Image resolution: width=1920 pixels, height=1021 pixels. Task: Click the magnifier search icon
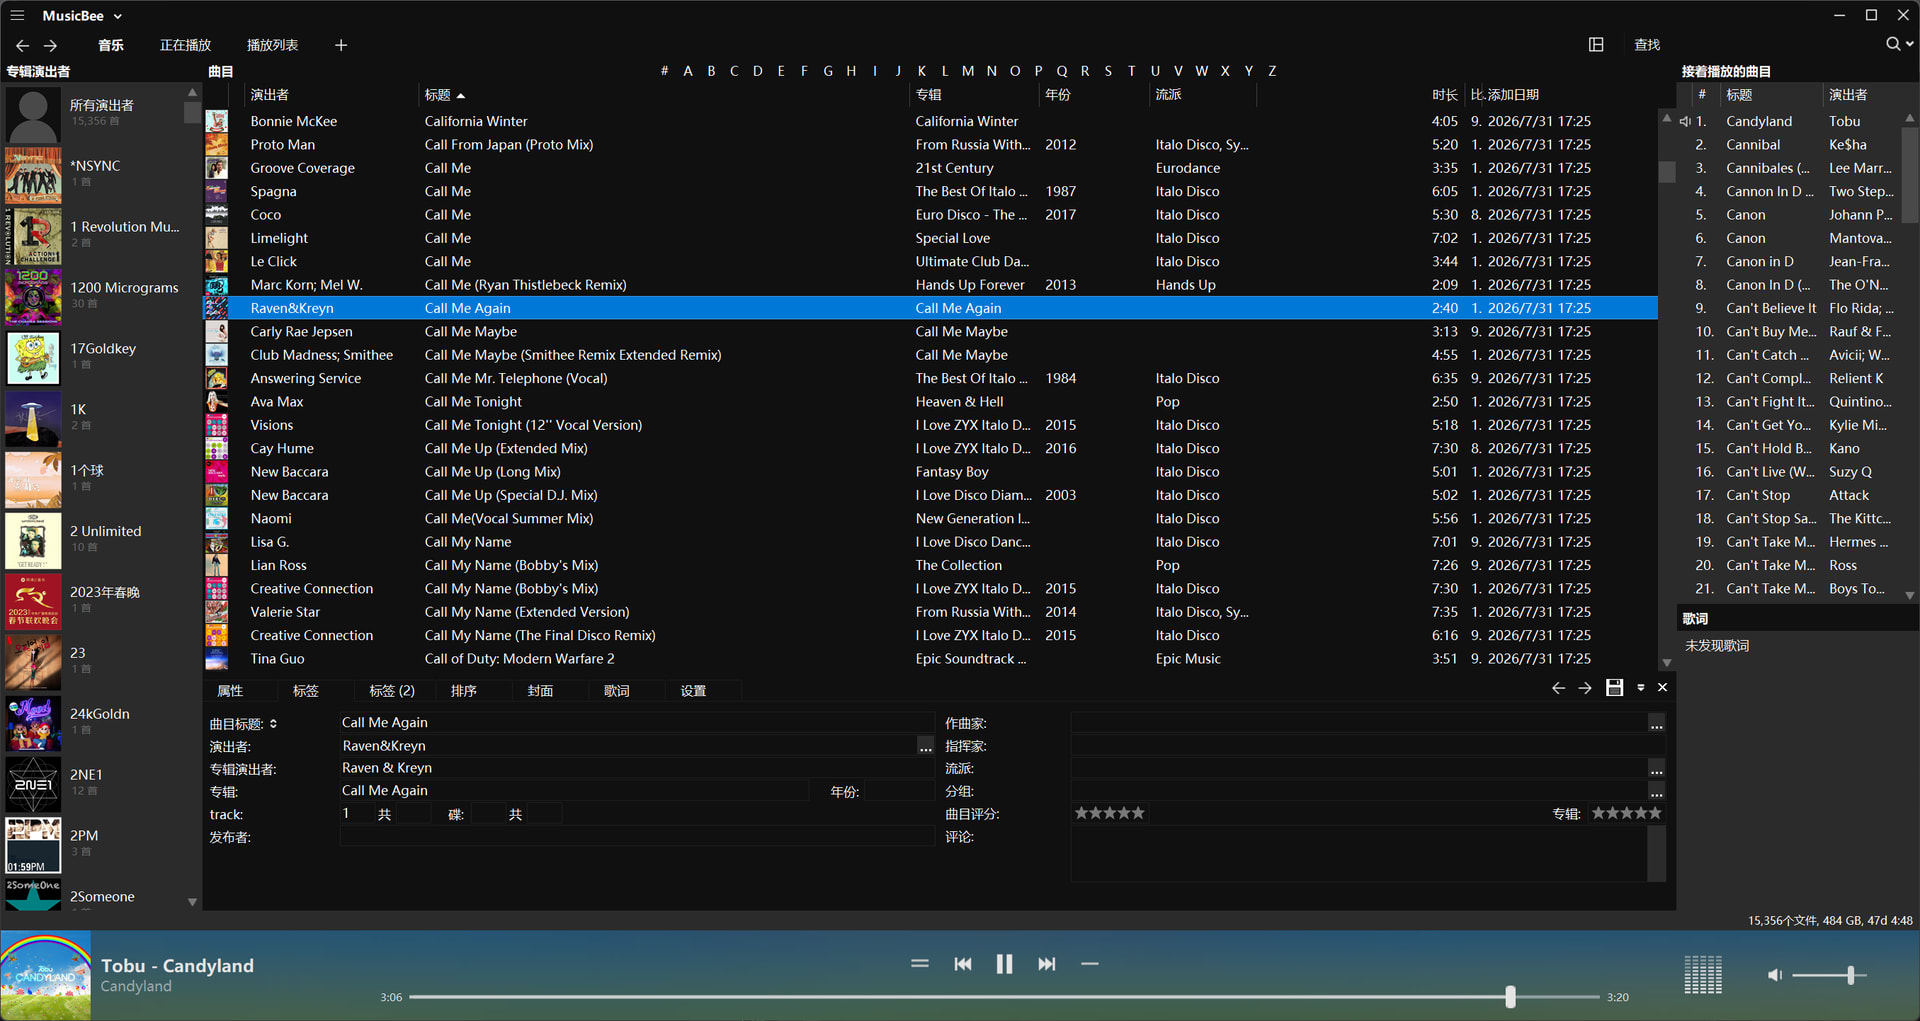1893,44
